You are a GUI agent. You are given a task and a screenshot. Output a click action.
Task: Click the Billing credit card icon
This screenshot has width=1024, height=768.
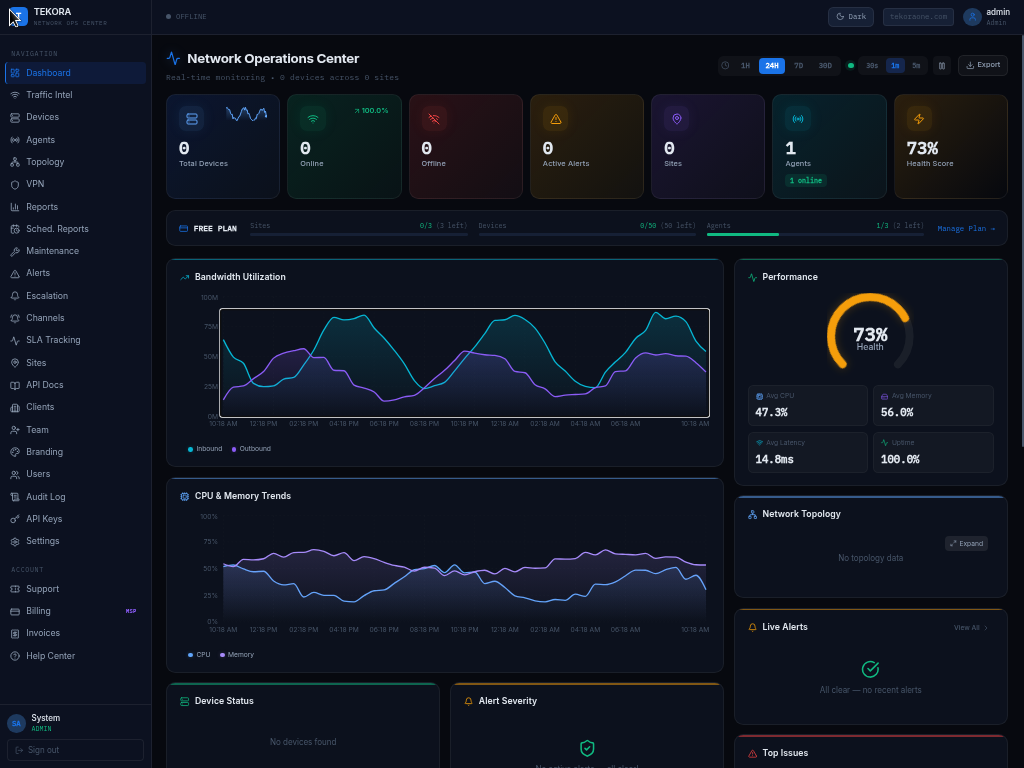point(15,611)
